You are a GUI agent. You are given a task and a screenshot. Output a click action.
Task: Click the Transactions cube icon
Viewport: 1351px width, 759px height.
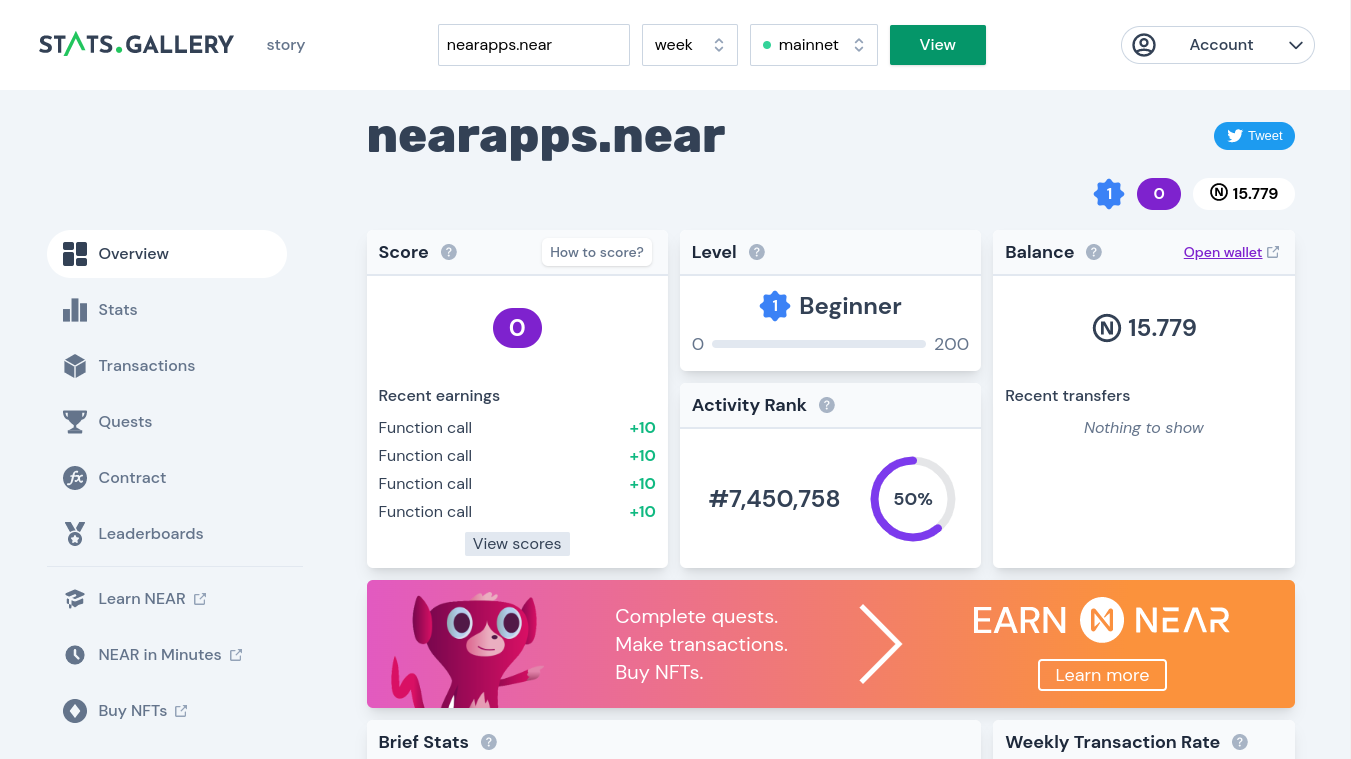(75, 366)
